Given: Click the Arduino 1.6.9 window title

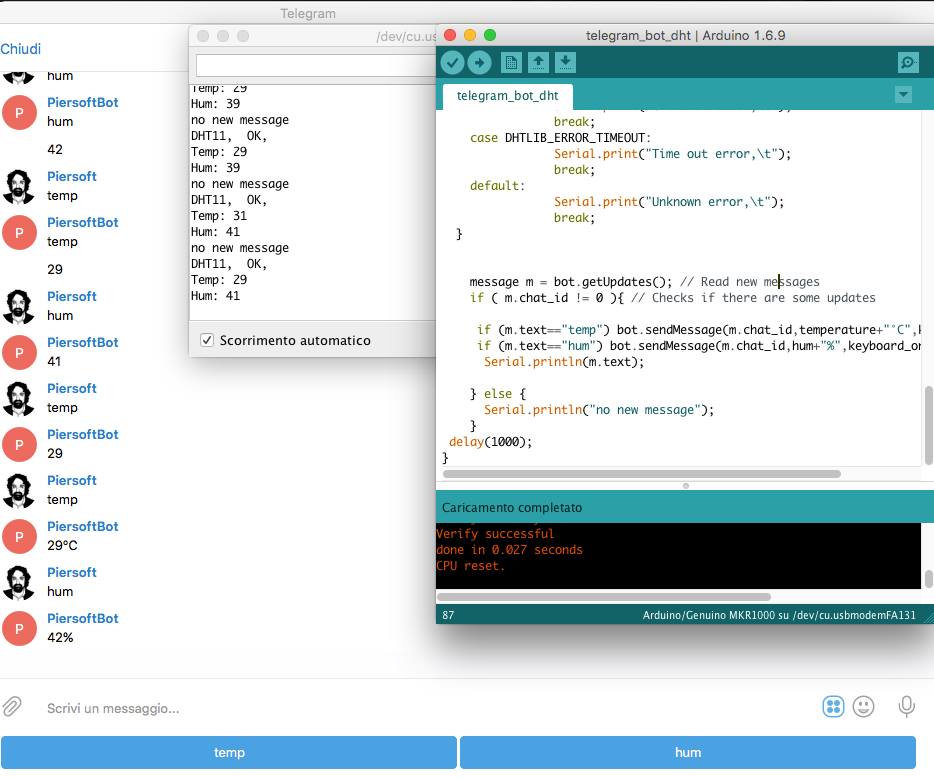Looking at the screenshot, I should pyautogui.click(x=685, y=35).
